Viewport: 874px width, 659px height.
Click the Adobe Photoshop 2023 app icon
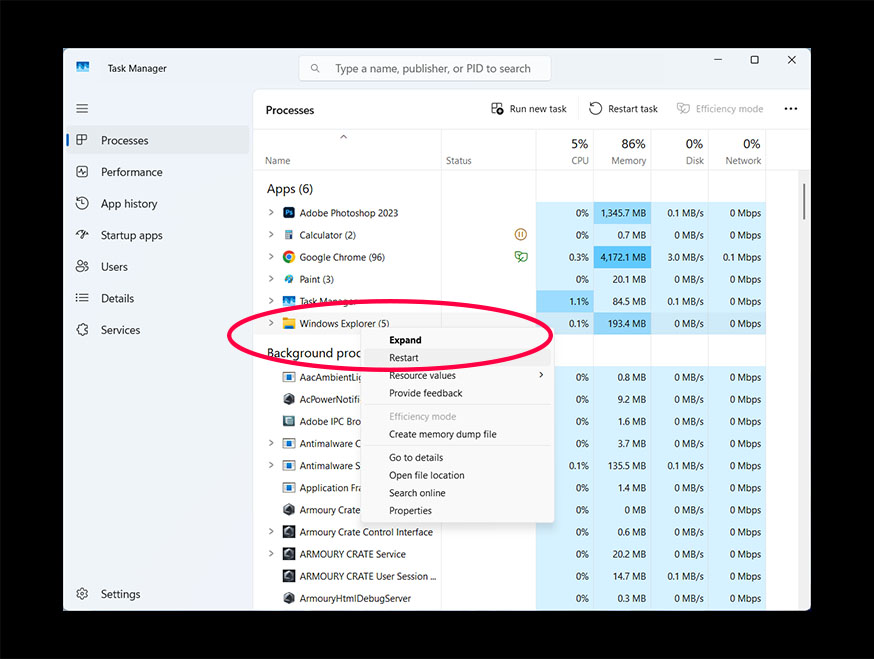(289, 213)
